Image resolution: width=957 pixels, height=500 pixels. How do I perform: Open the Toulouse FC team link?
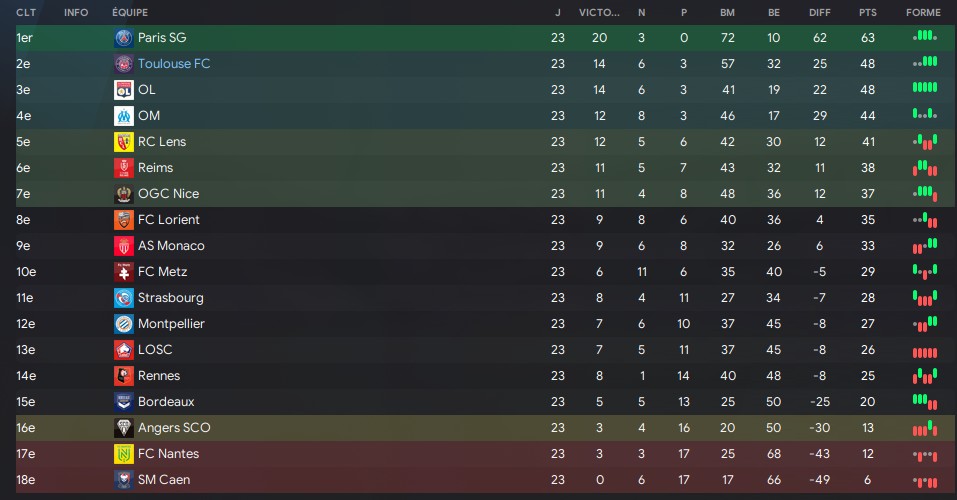[174, 63]
